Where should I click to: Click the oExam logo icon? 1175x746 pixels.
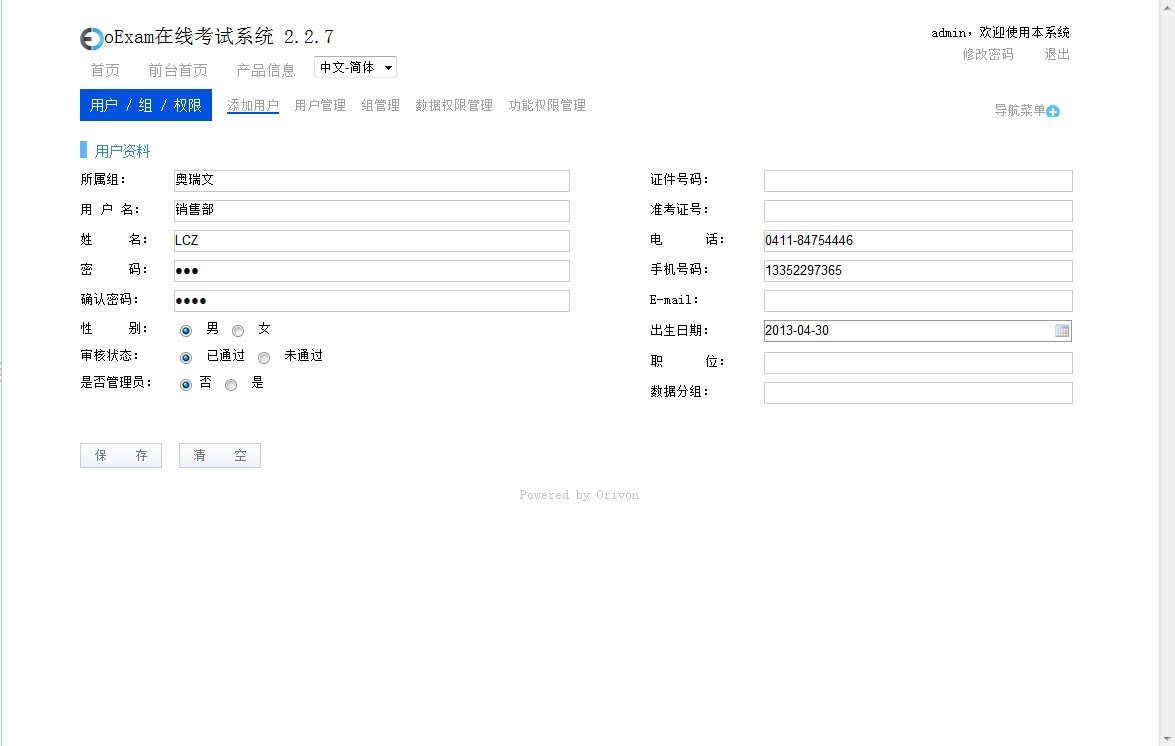click(x=91, y=39)
